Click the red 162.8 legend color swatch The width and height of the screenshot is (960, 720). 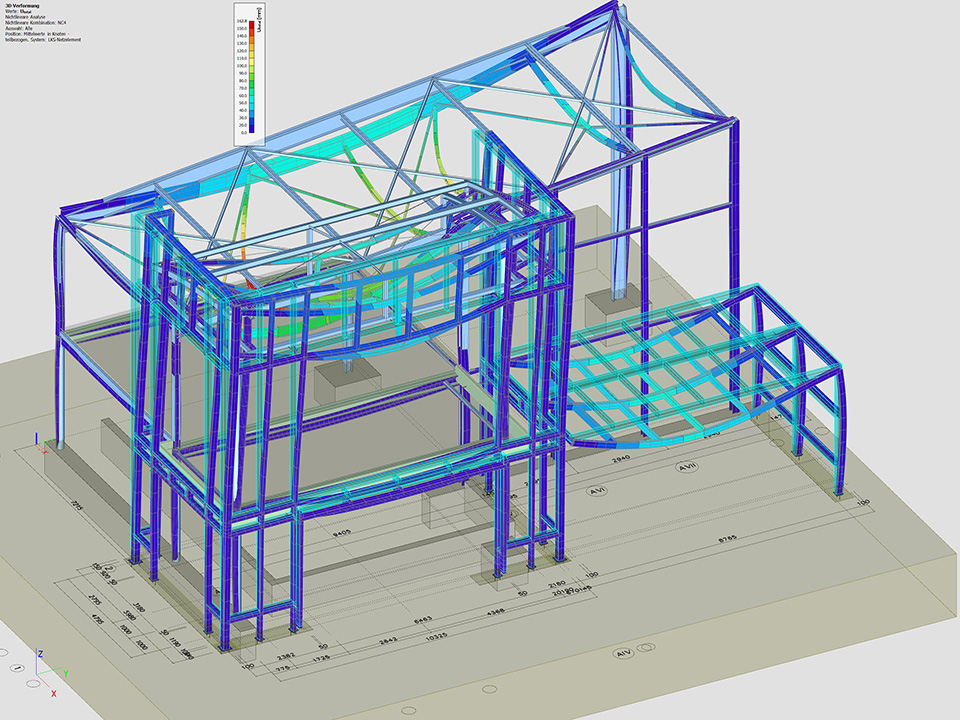coord(252,23)
